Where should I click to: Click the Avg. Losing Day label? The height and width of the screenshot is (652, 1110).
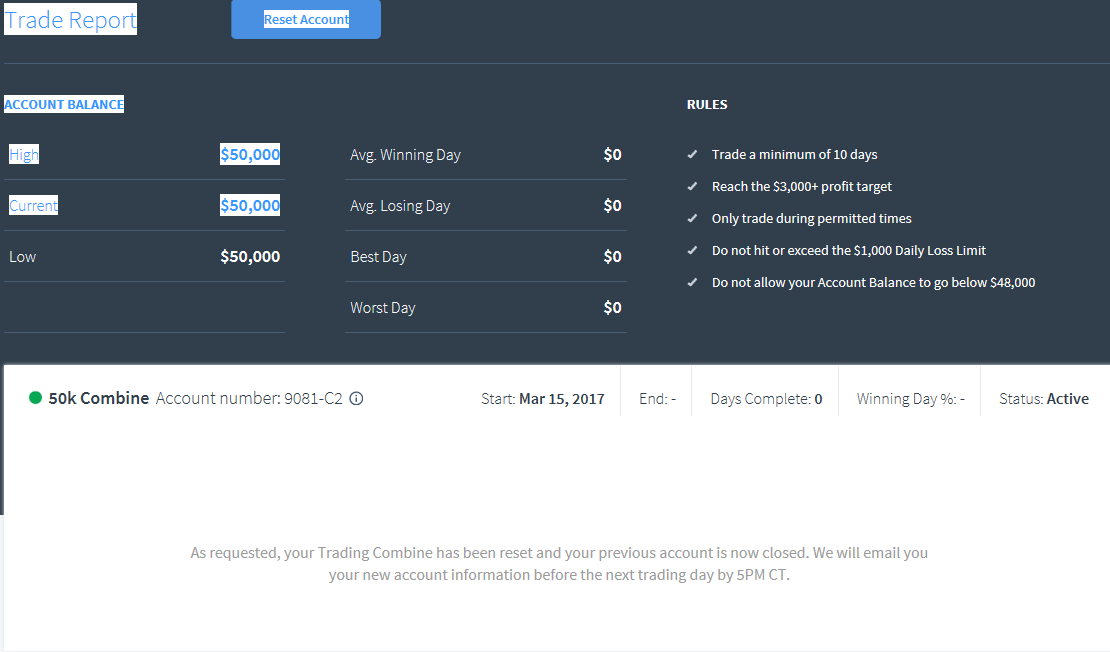tap(400, 205)
